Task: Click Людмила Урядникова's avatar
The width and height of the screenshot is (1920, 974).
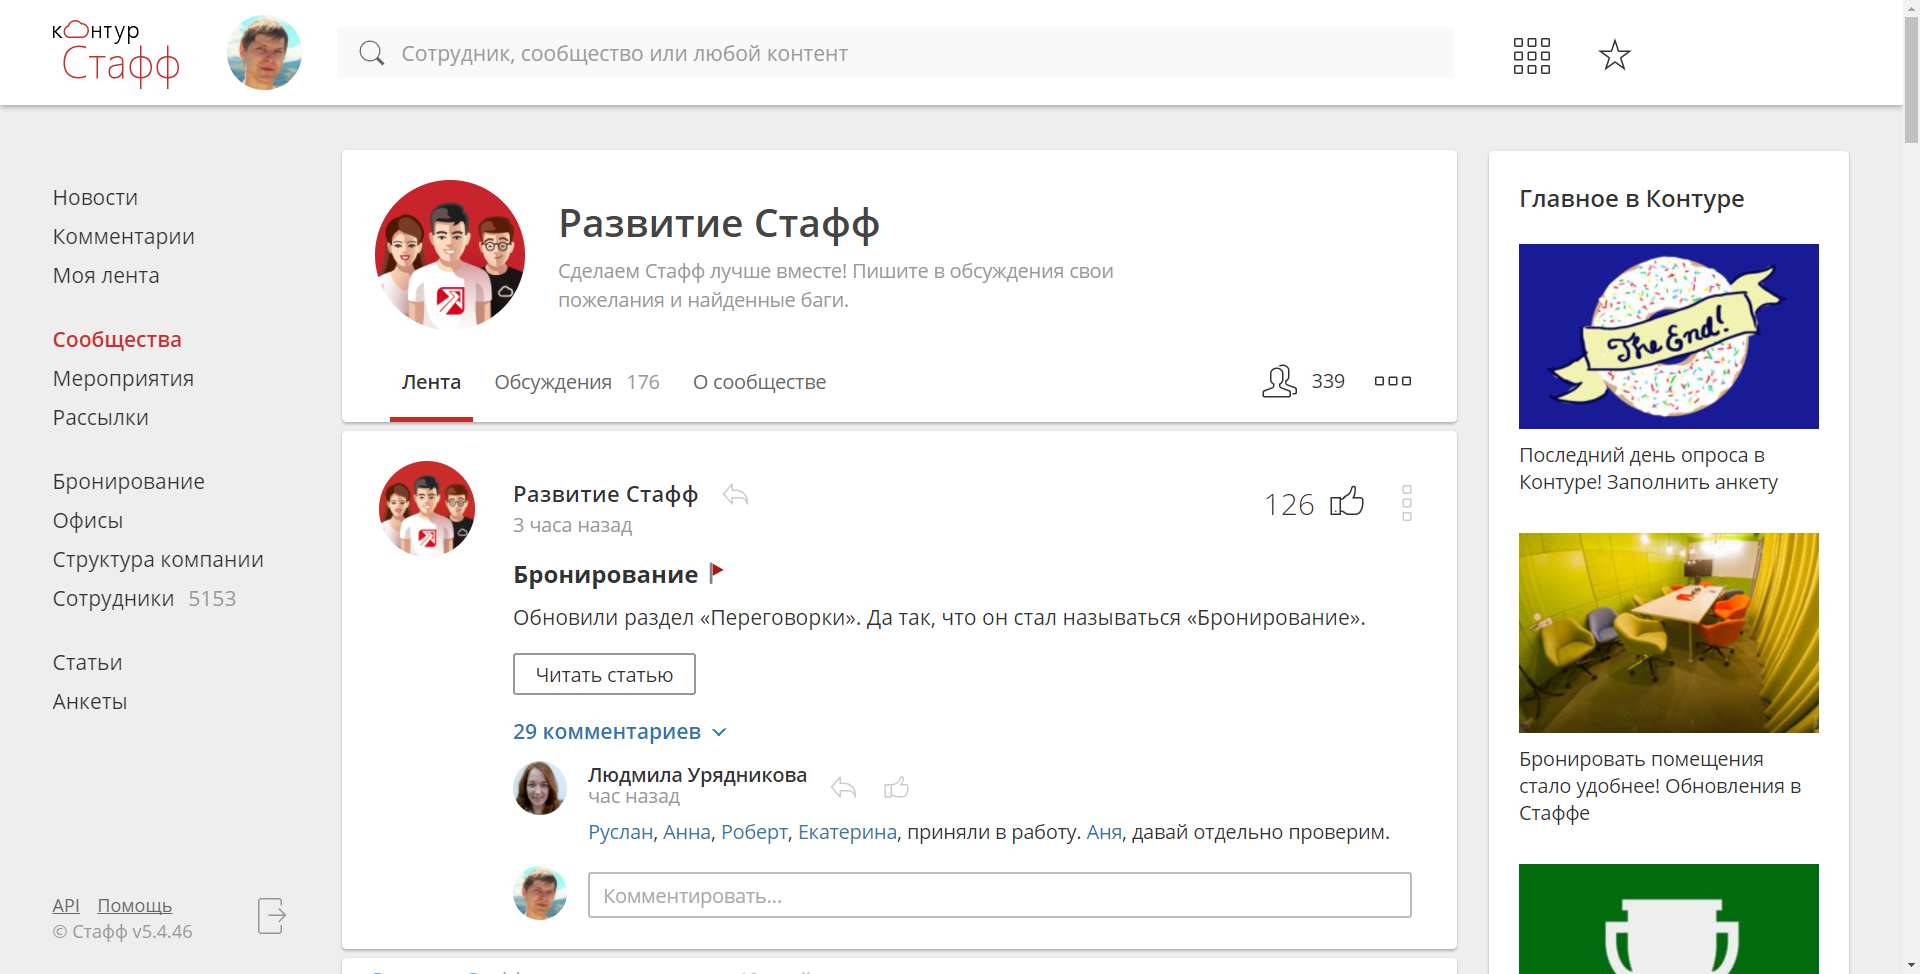Action: pyautogui.click(x=540, y=788)
